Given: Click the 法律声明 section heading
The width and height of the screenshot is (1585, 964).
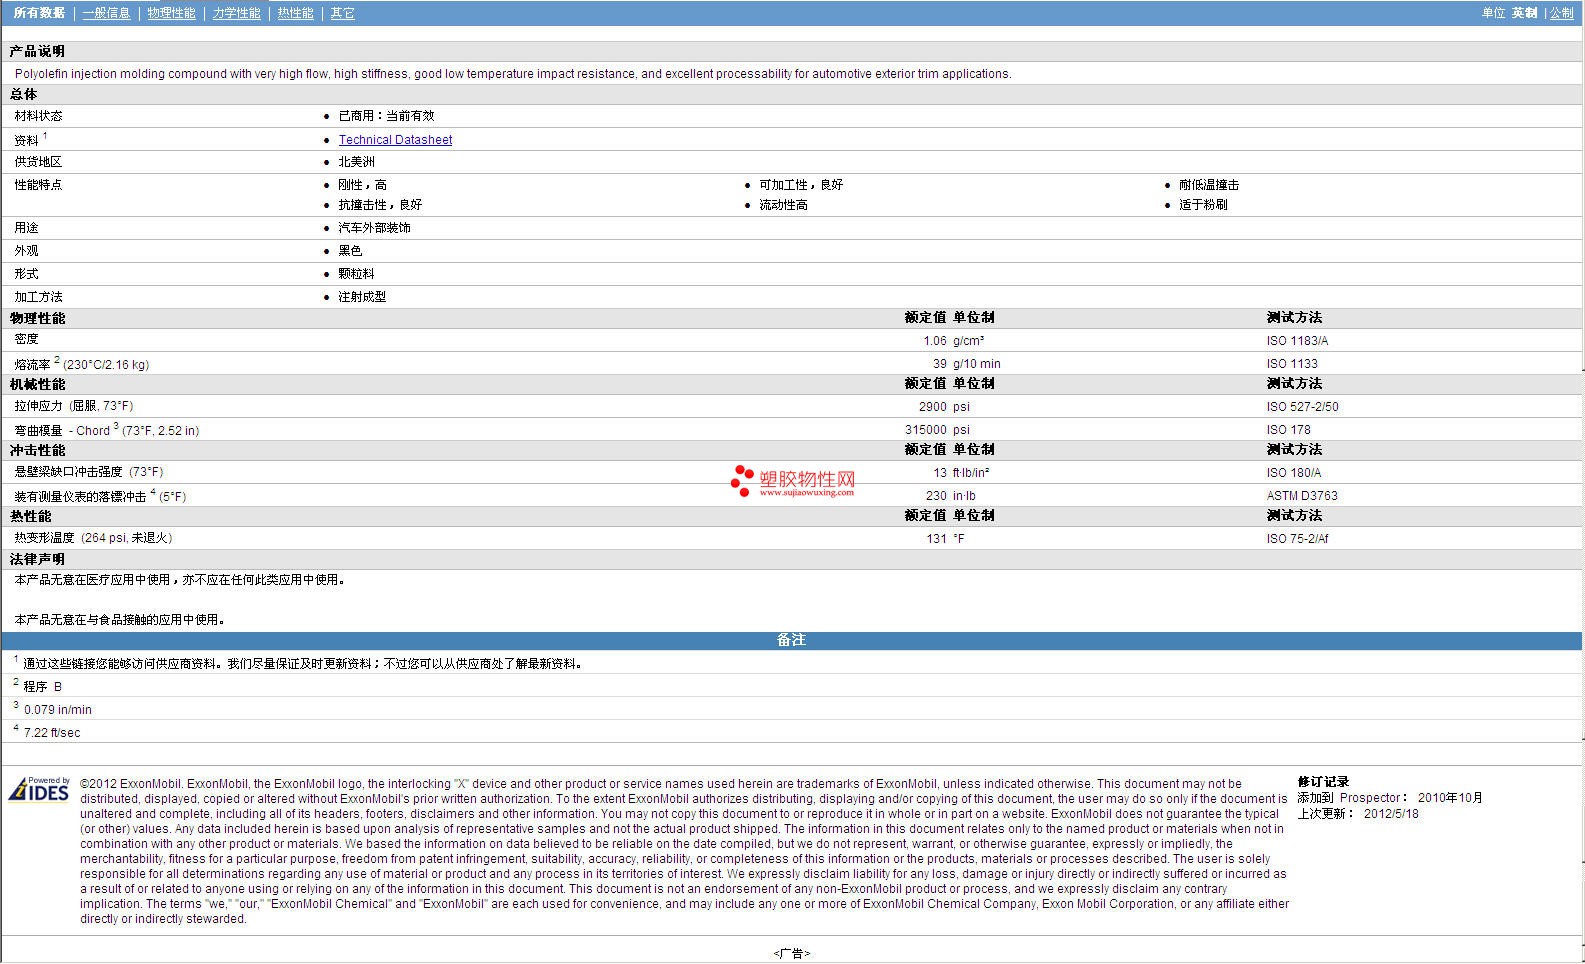Looking at the screenshot, I should coord(37,559).
